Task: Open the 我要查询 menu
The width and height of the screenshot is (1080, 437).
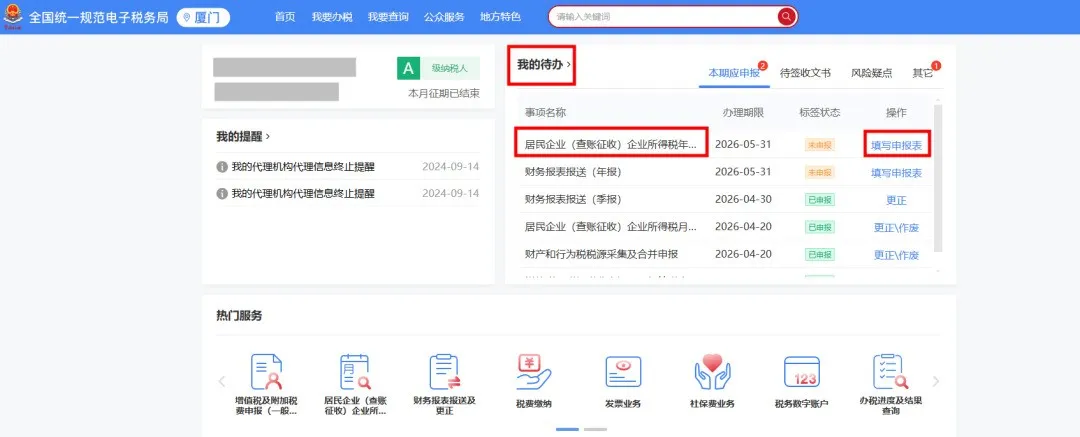Action: (x=388, y=17)
